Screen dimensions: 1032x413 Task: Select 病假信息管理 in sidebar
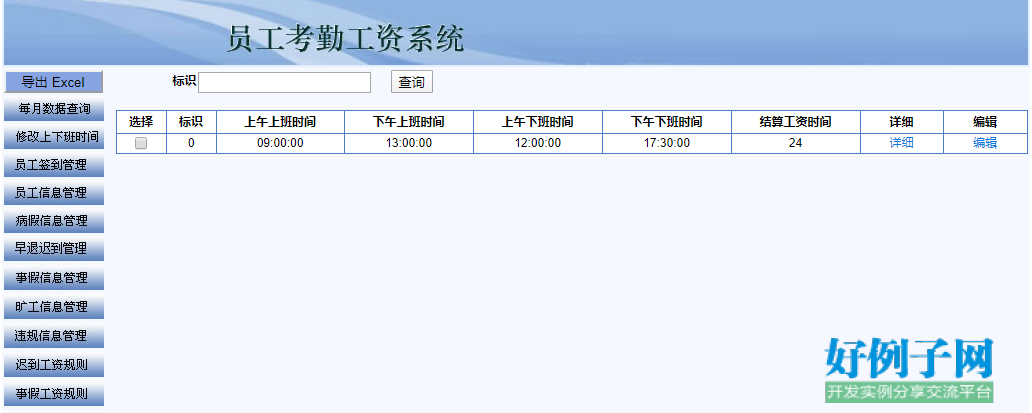pos(53,221)
